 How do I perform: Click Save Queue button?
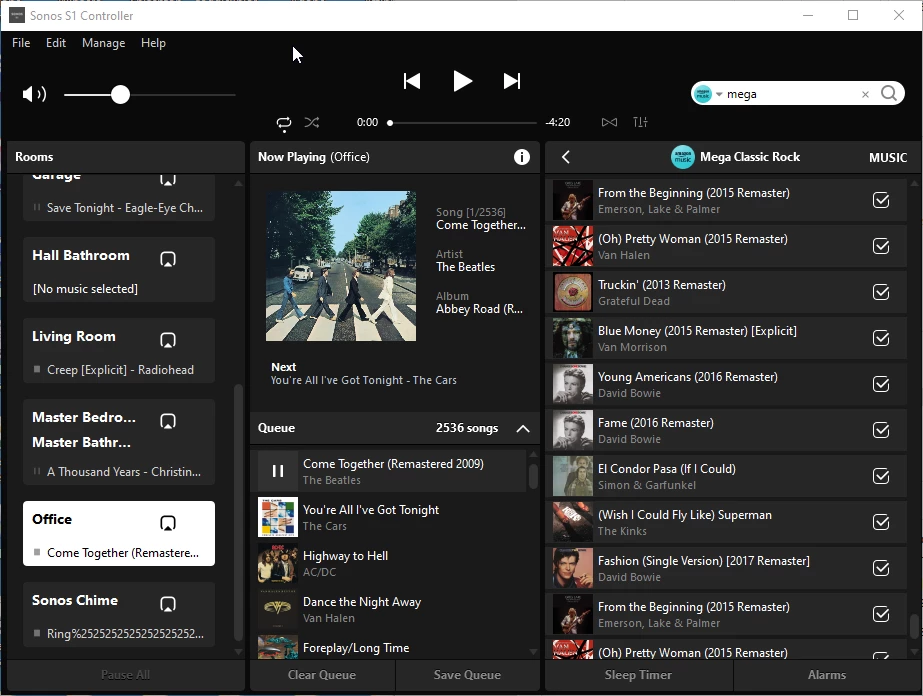[467, 675]
